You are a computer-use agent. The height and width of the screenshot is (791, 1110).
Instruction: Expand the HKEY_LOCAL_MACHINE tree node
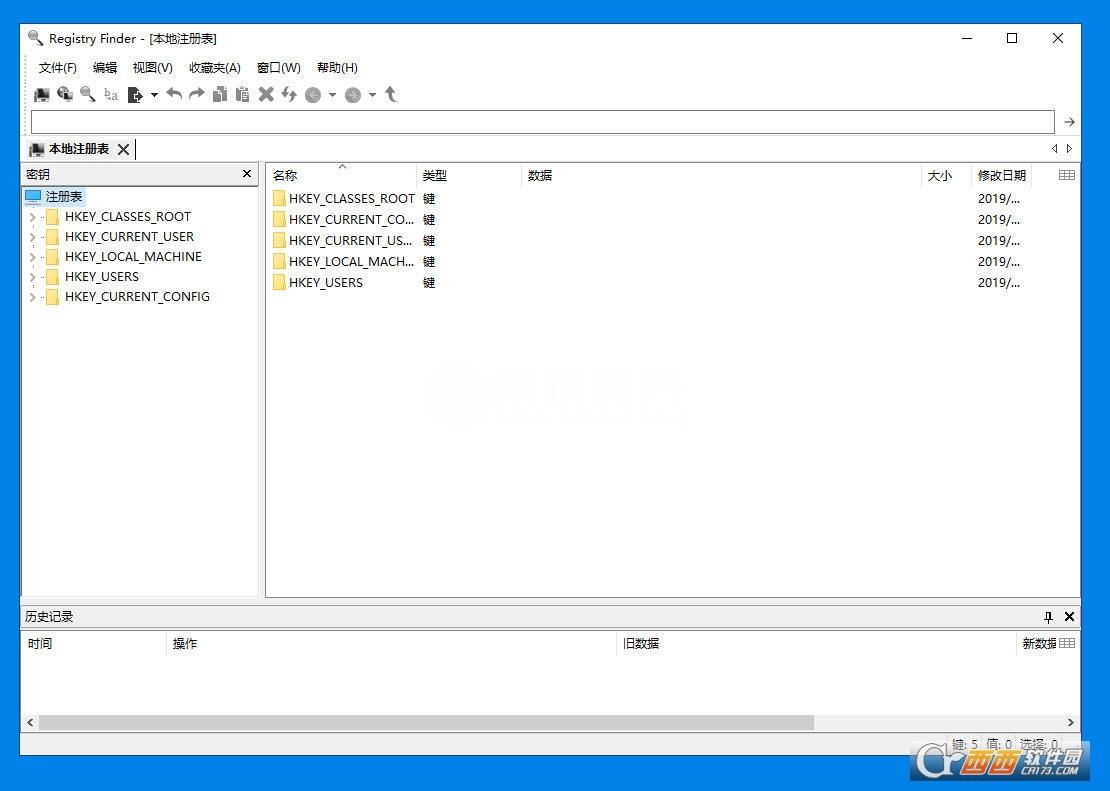[x=32, y=256]
